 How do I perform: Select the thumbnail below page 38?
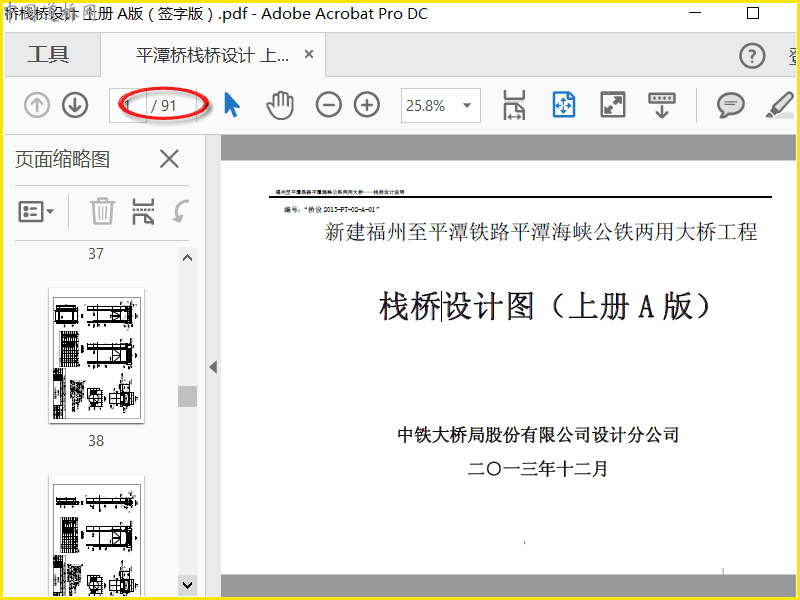pos(96,536)
